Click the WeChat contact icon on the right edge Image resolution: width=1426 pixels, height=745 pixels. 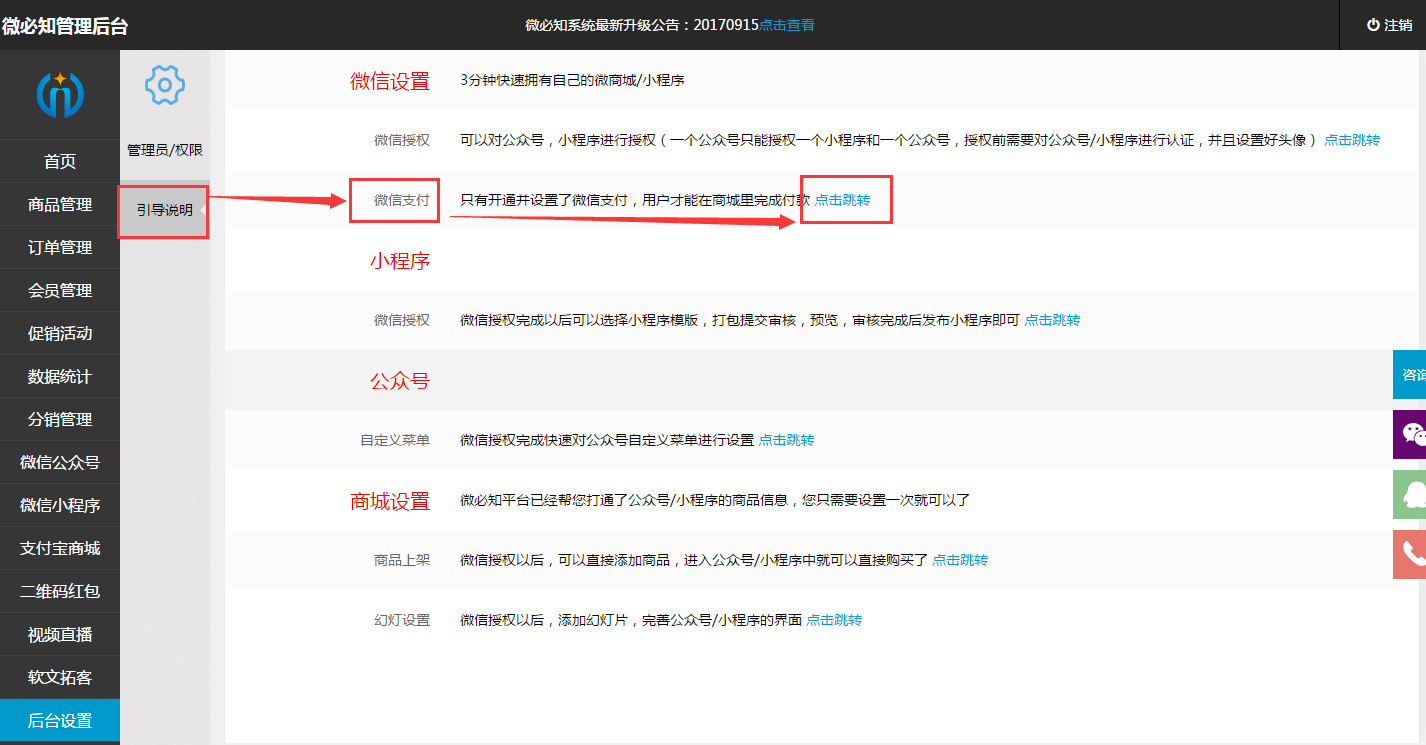[x=1411, y=435]
